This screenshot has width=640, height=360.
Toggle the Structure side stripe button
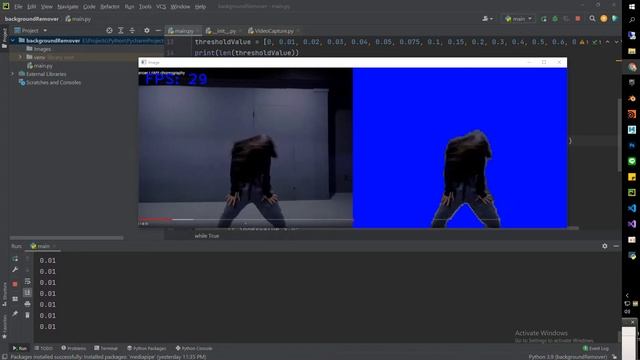pos(4,293)
